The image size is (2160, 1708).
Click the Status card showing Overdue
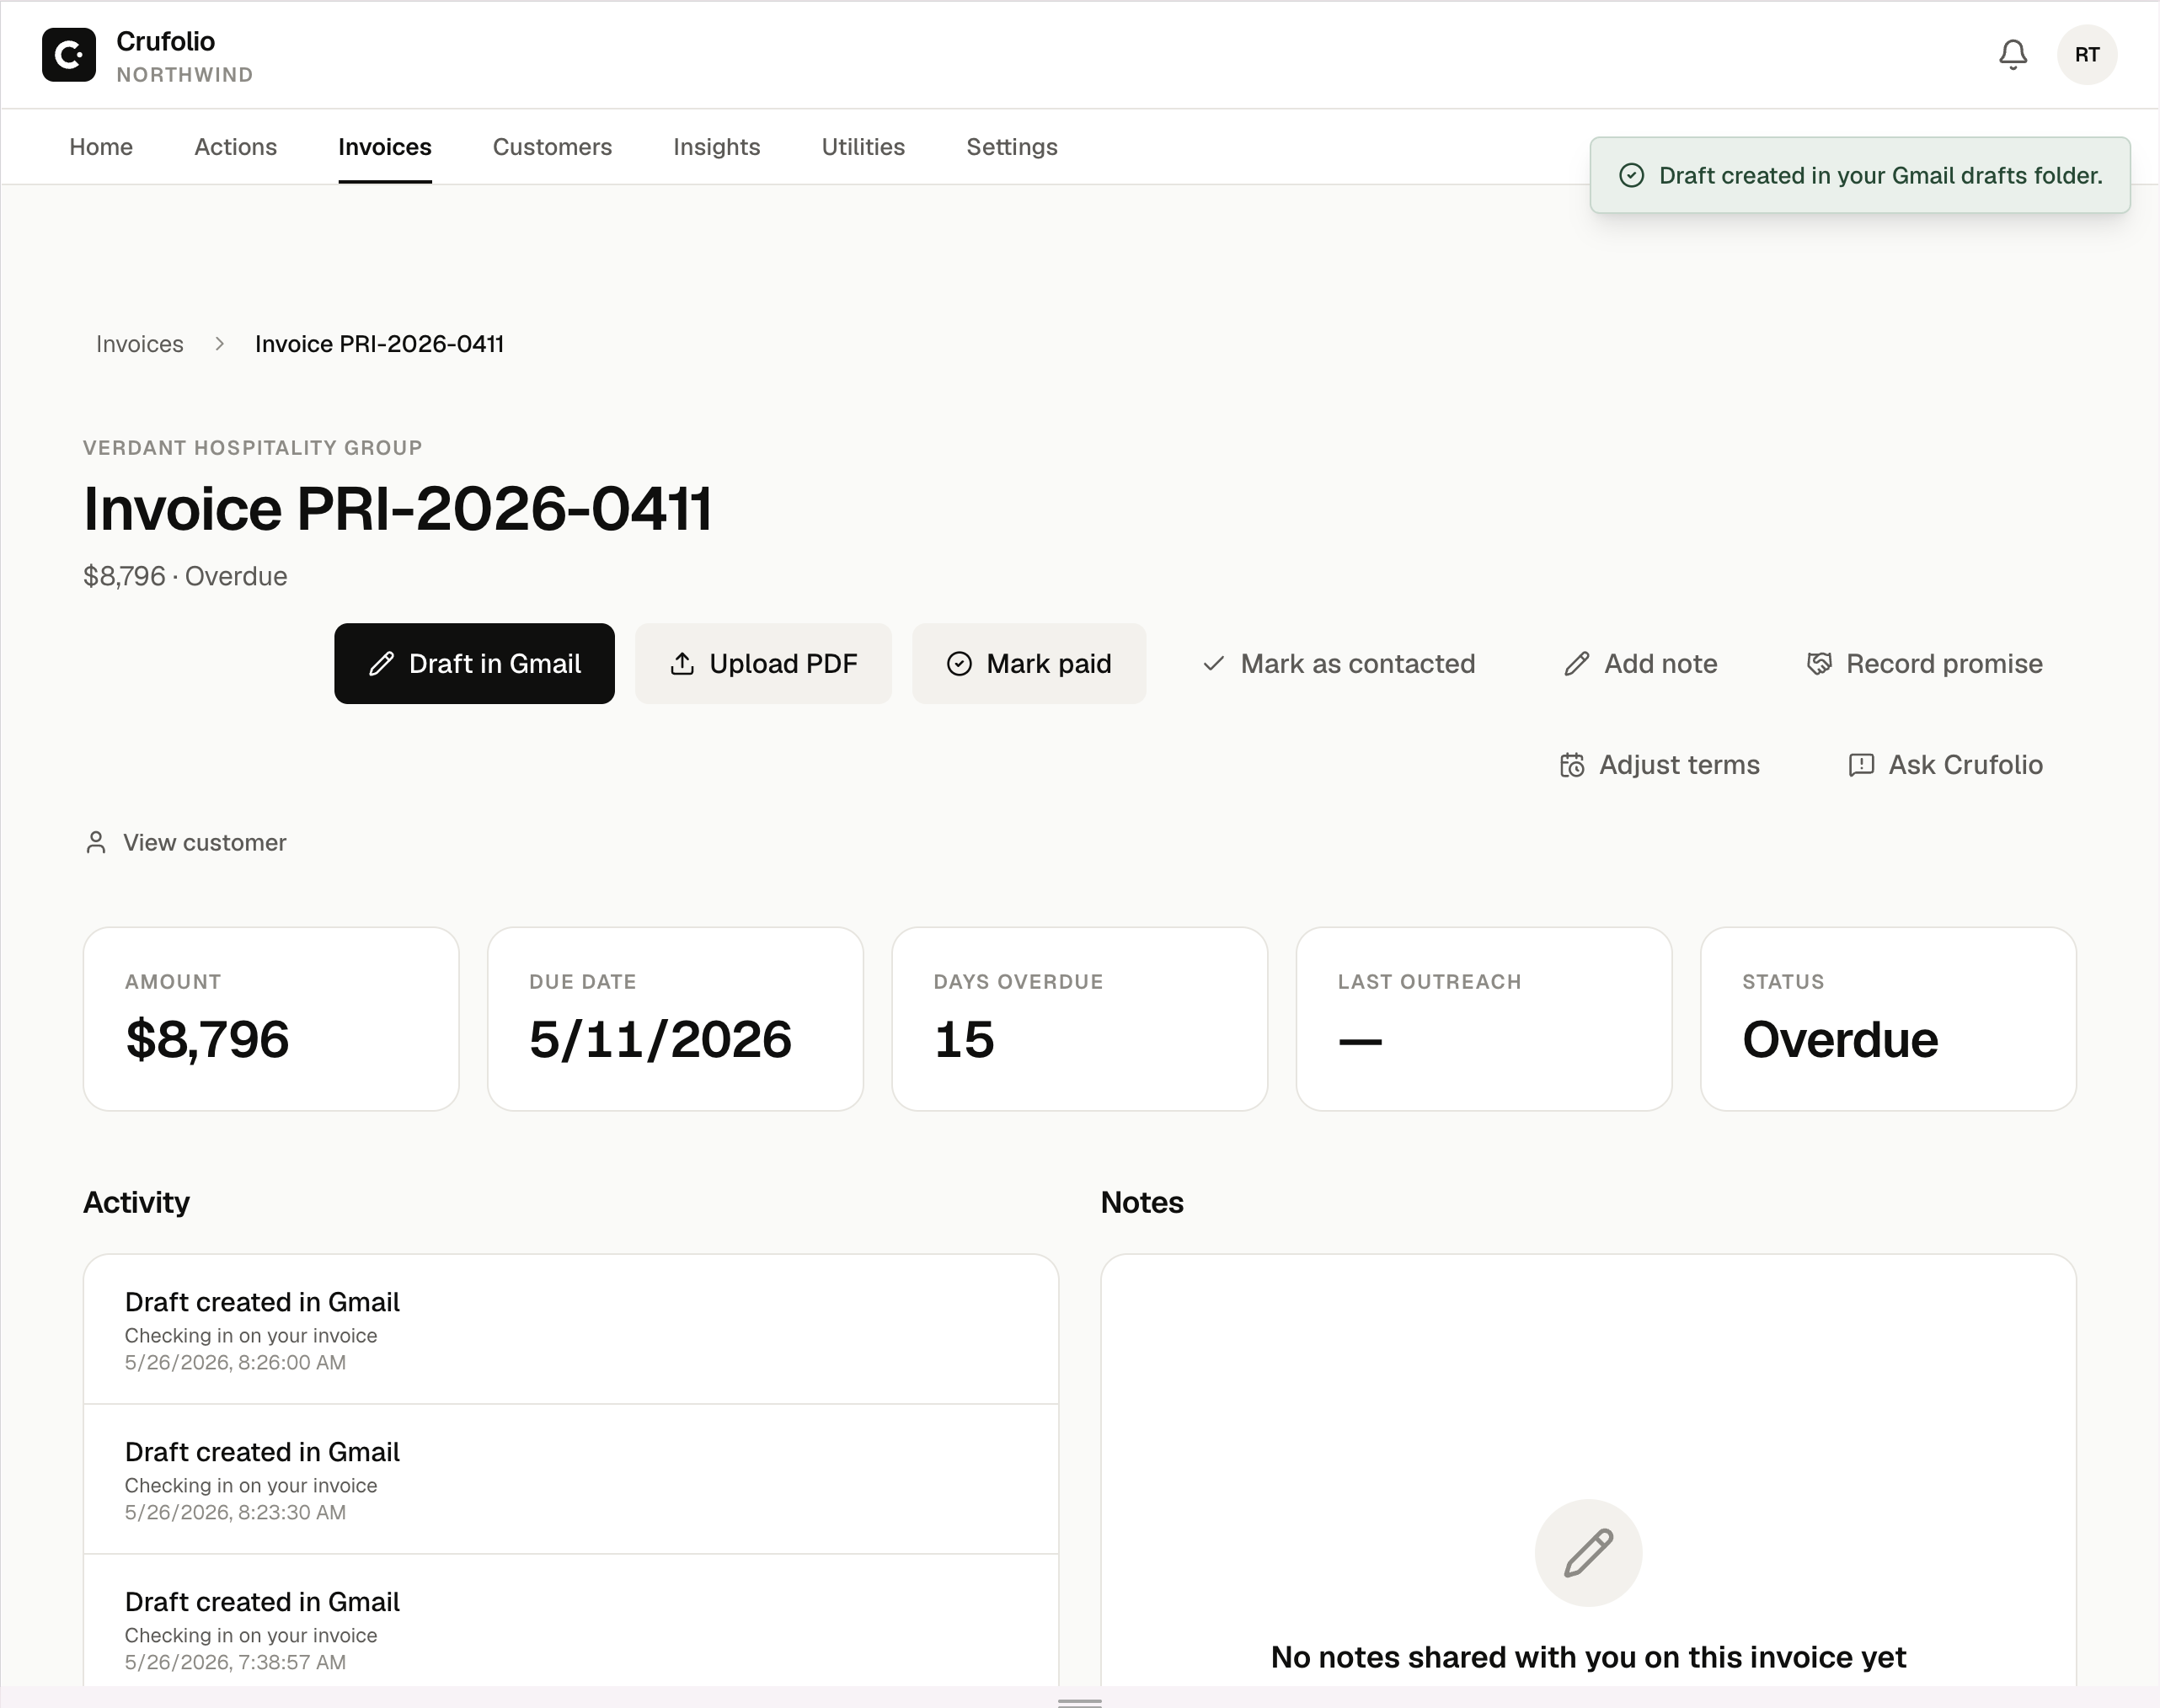pos(1888,1019)
